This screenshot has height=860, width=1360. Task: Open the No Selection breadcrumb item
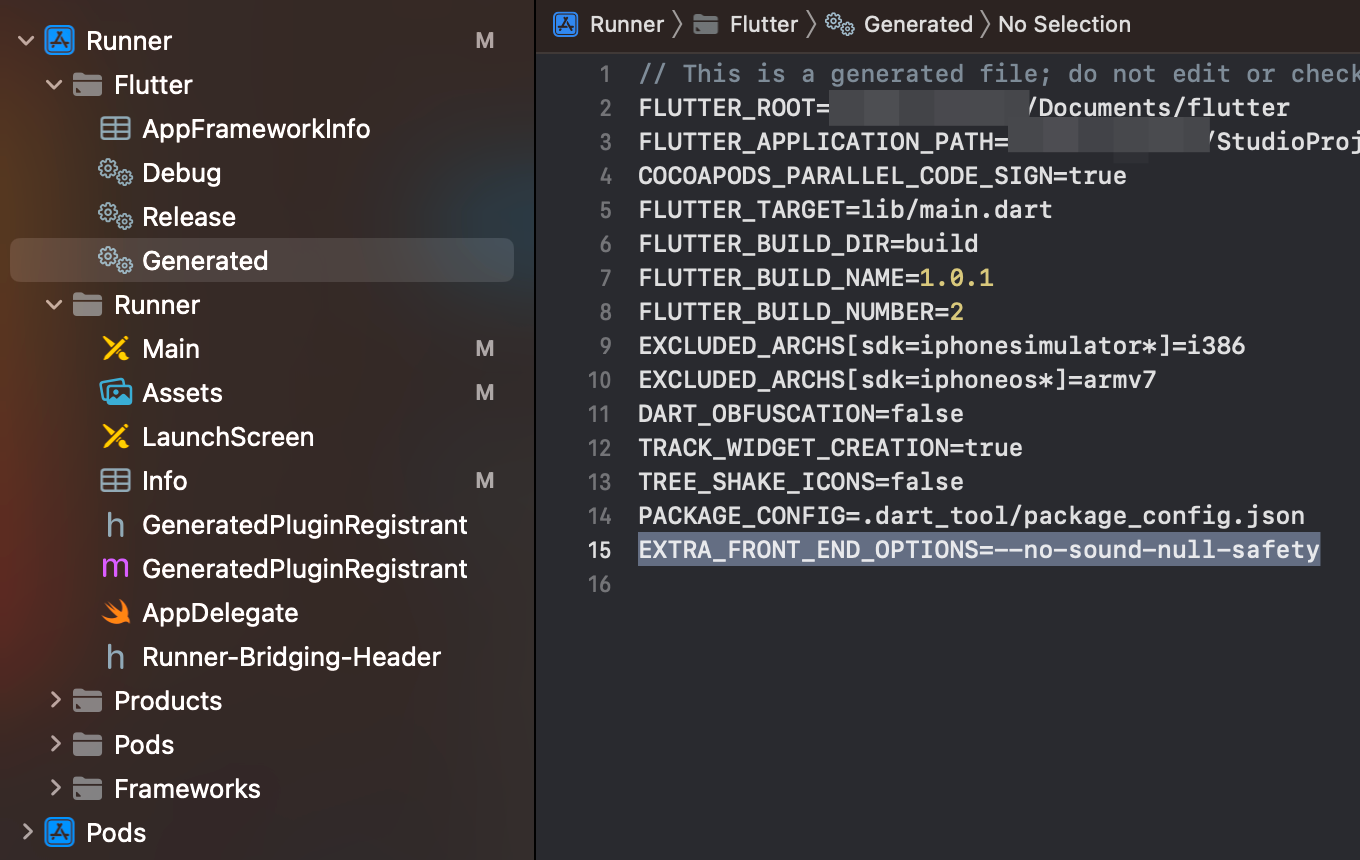(x=1064, y=25)
